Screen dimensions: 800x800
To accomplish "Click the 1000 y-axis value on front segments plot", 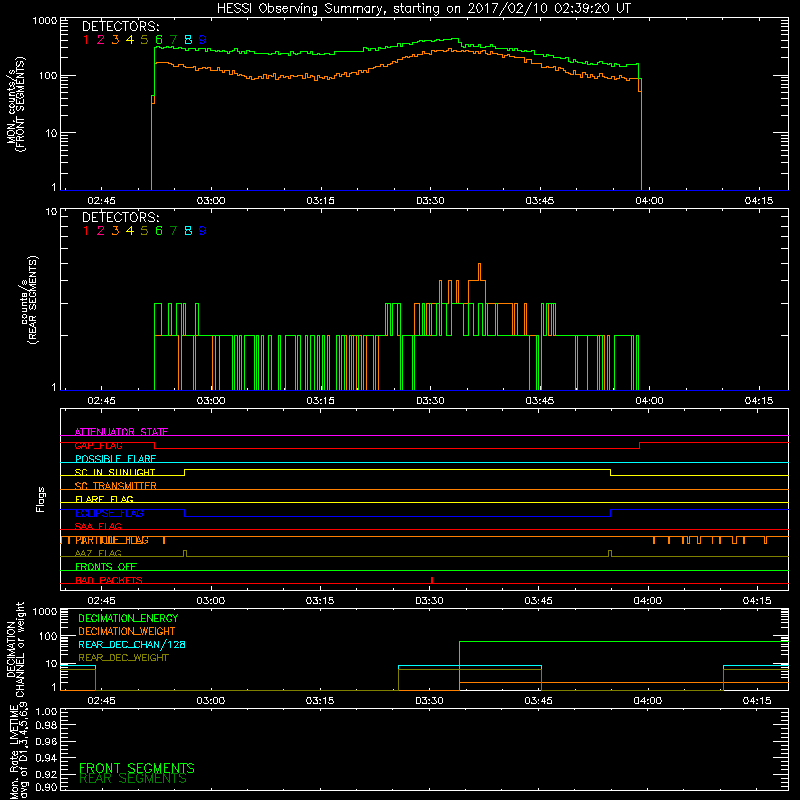I will (x=45, y=21).
